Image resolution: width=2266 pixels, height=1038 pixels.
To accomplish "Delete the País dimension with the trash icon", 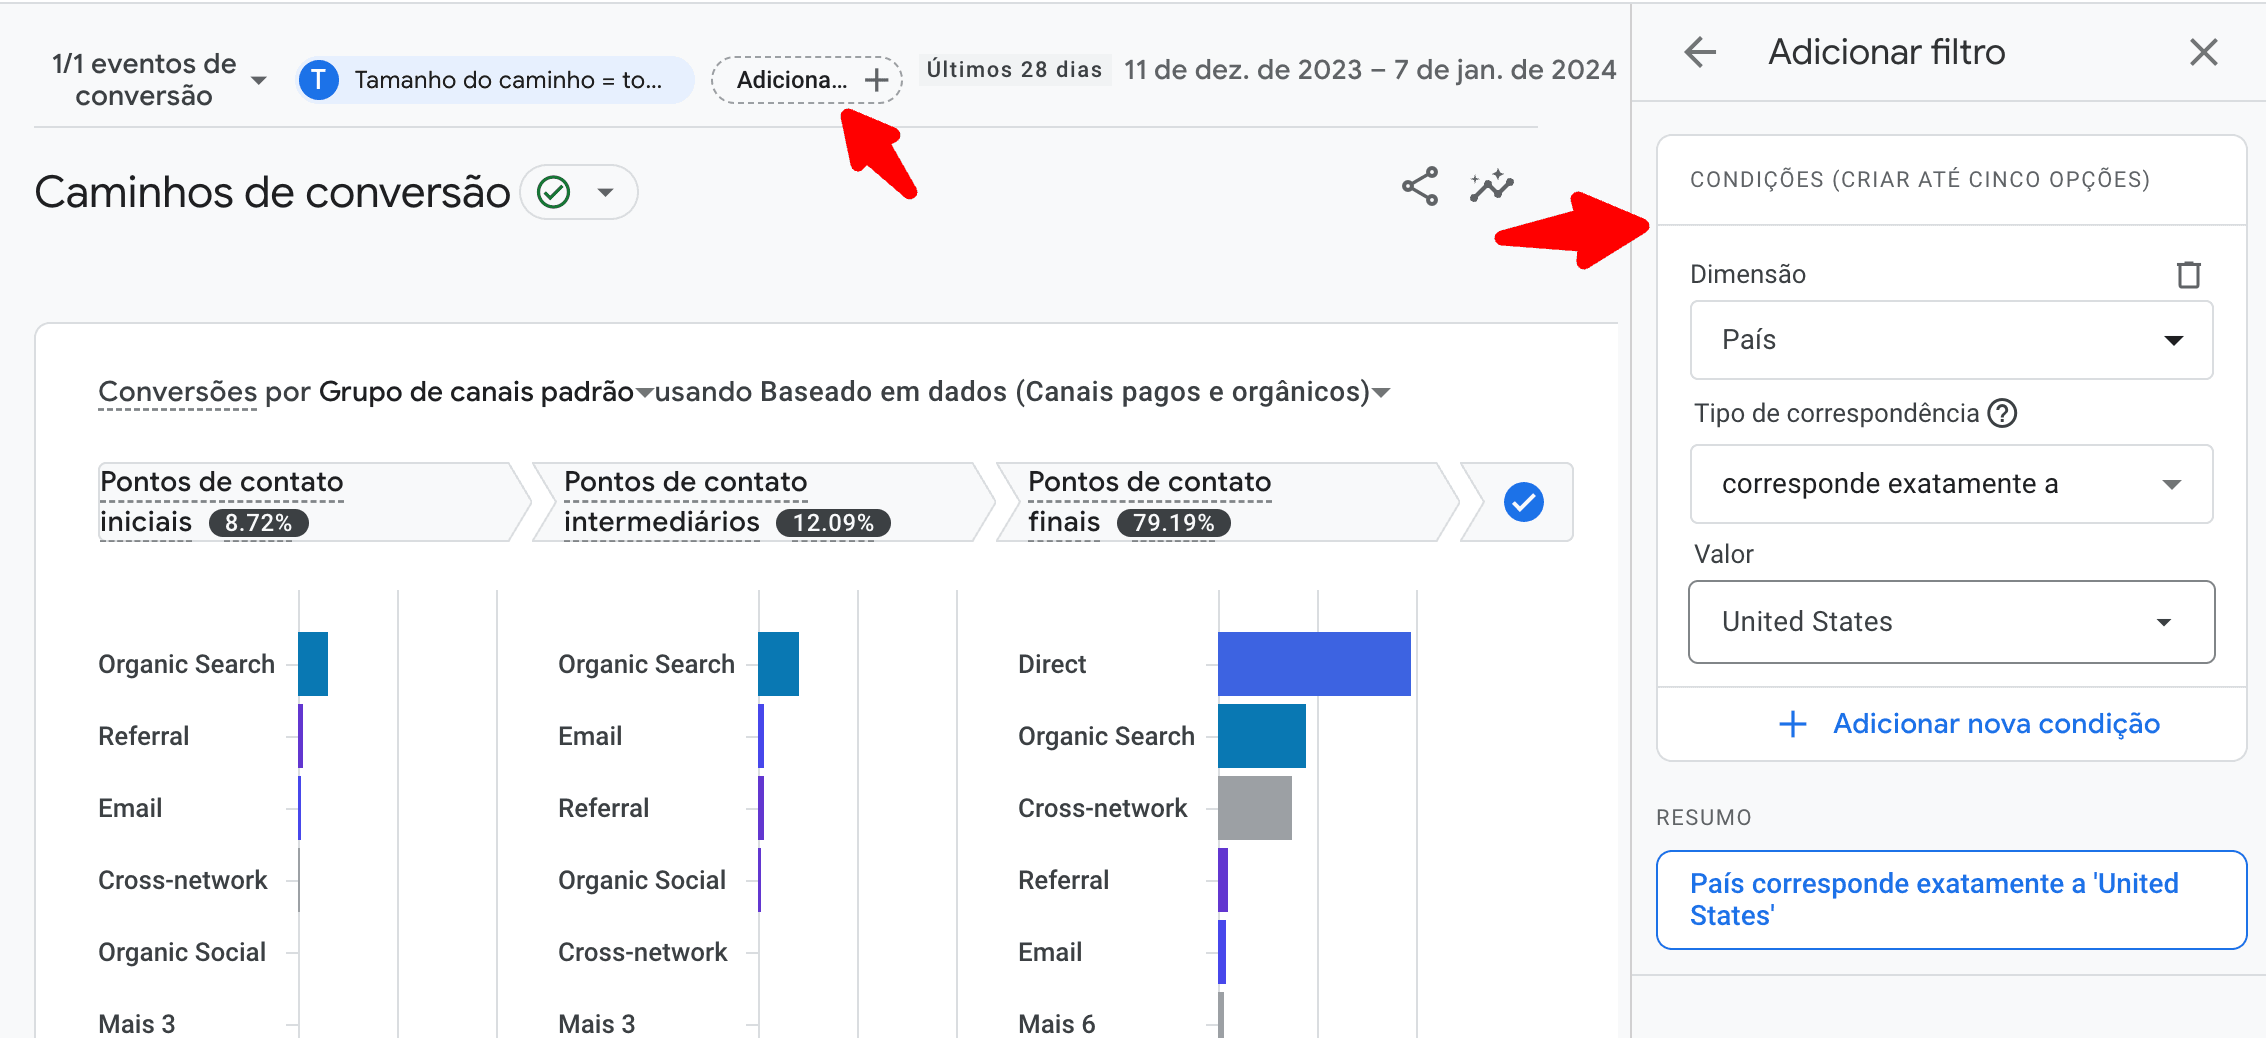I will click(2190, 274).
